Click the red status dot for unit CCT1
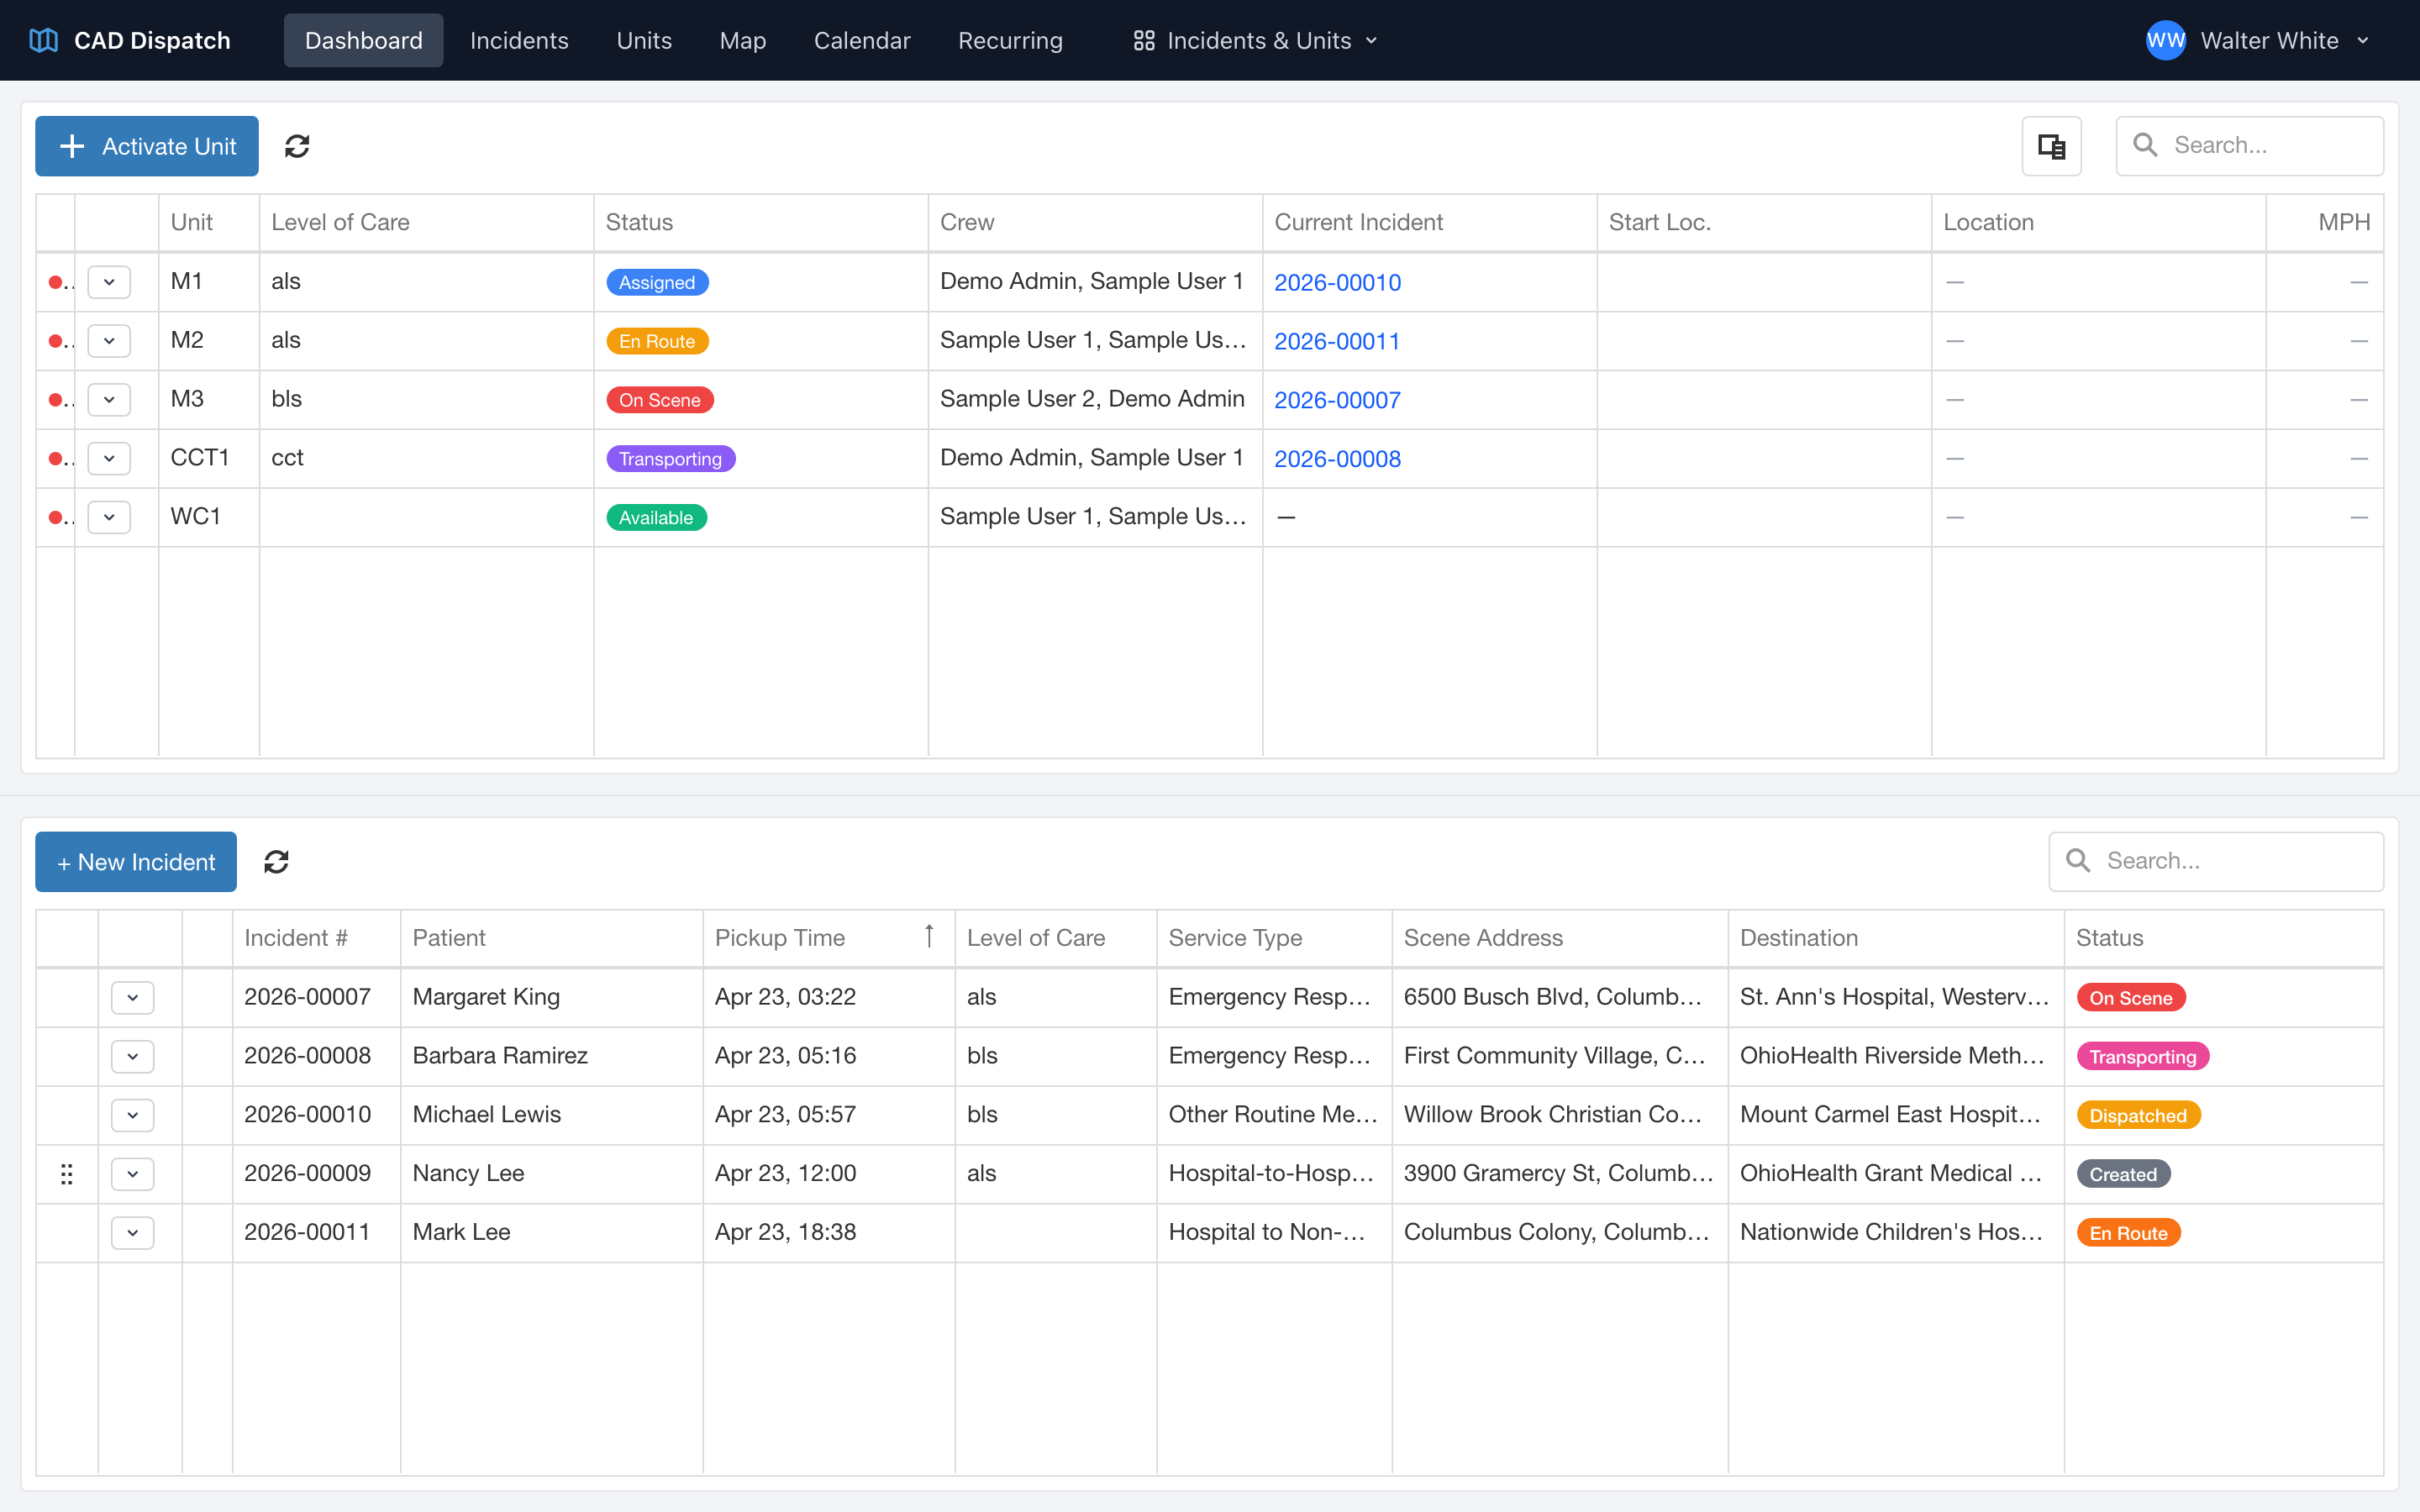This screenshot has width=2420, height=1512. tap(56, 459)
